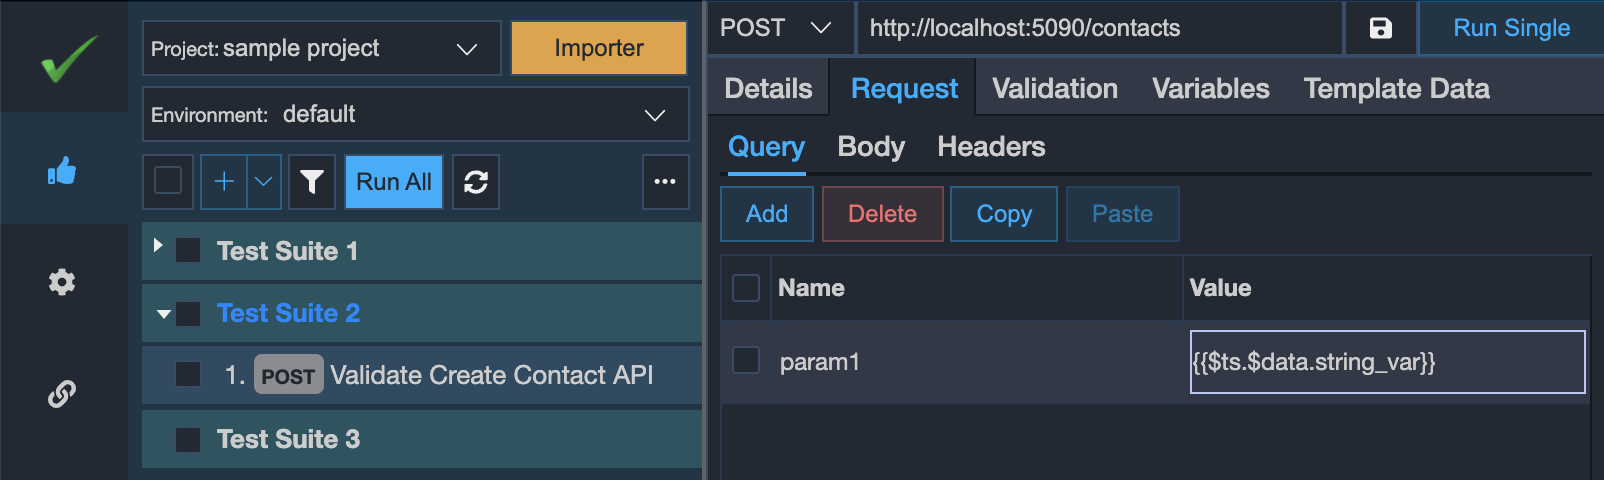Open the Body sub-tab

tap(871, 147)
